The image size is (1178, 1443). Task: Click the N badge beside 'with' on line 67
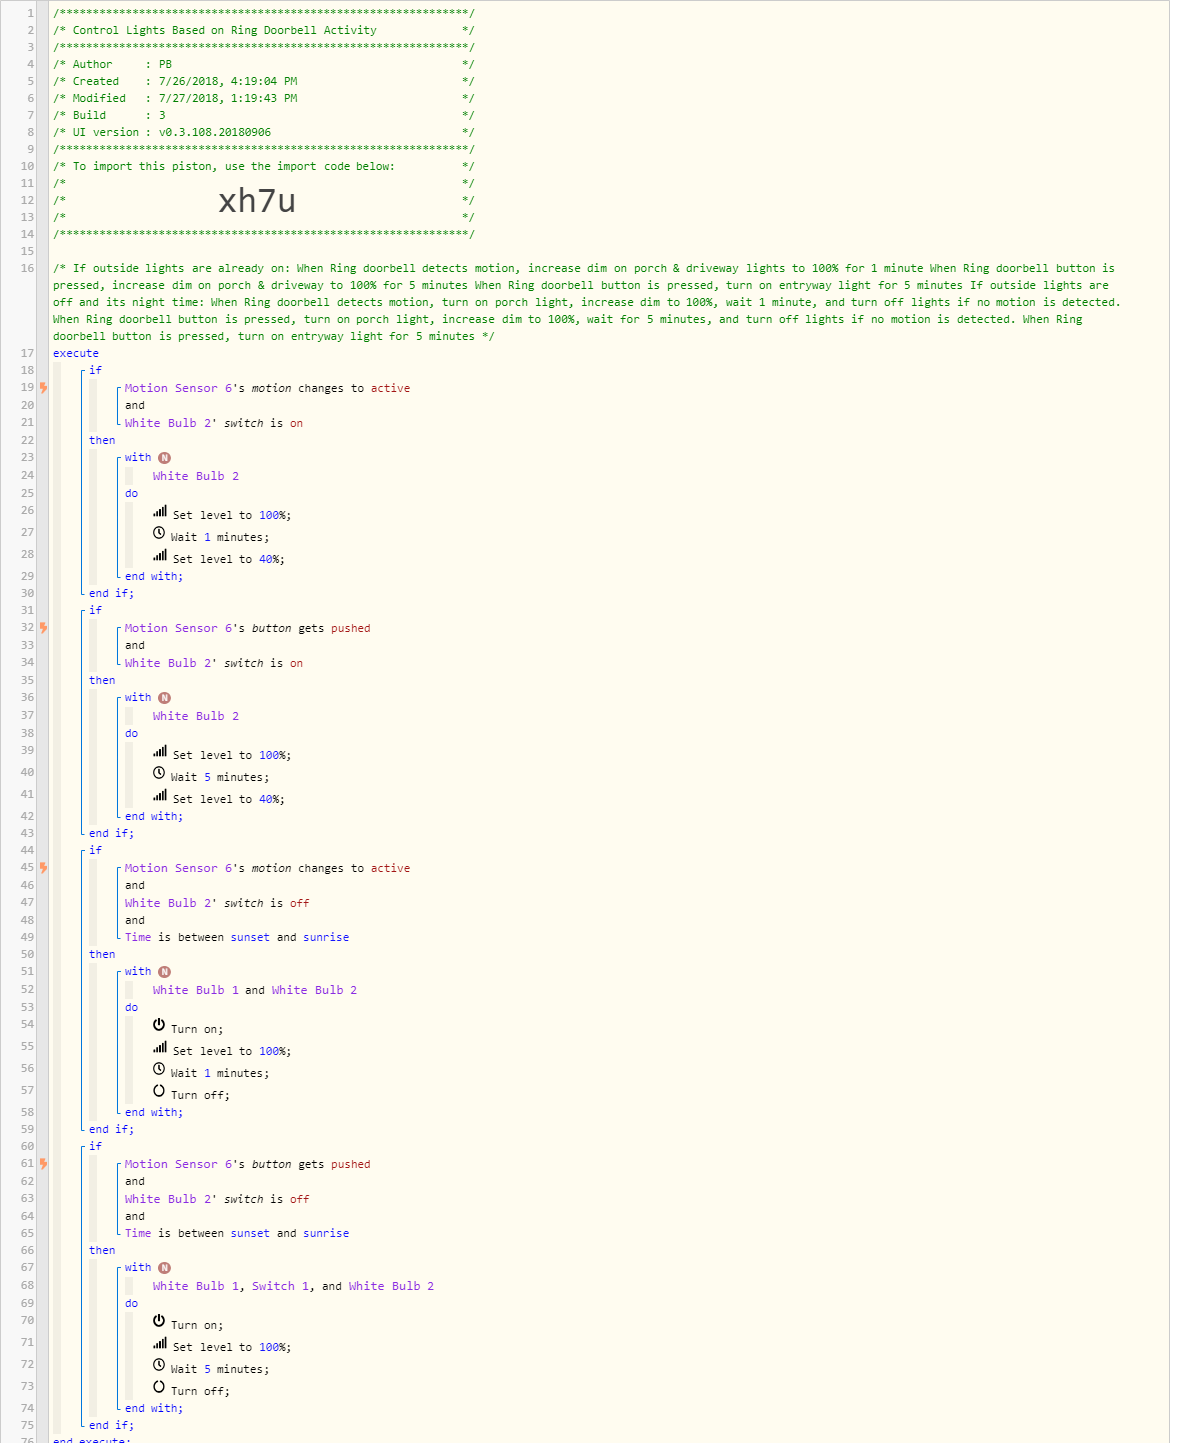point(165,1268)
